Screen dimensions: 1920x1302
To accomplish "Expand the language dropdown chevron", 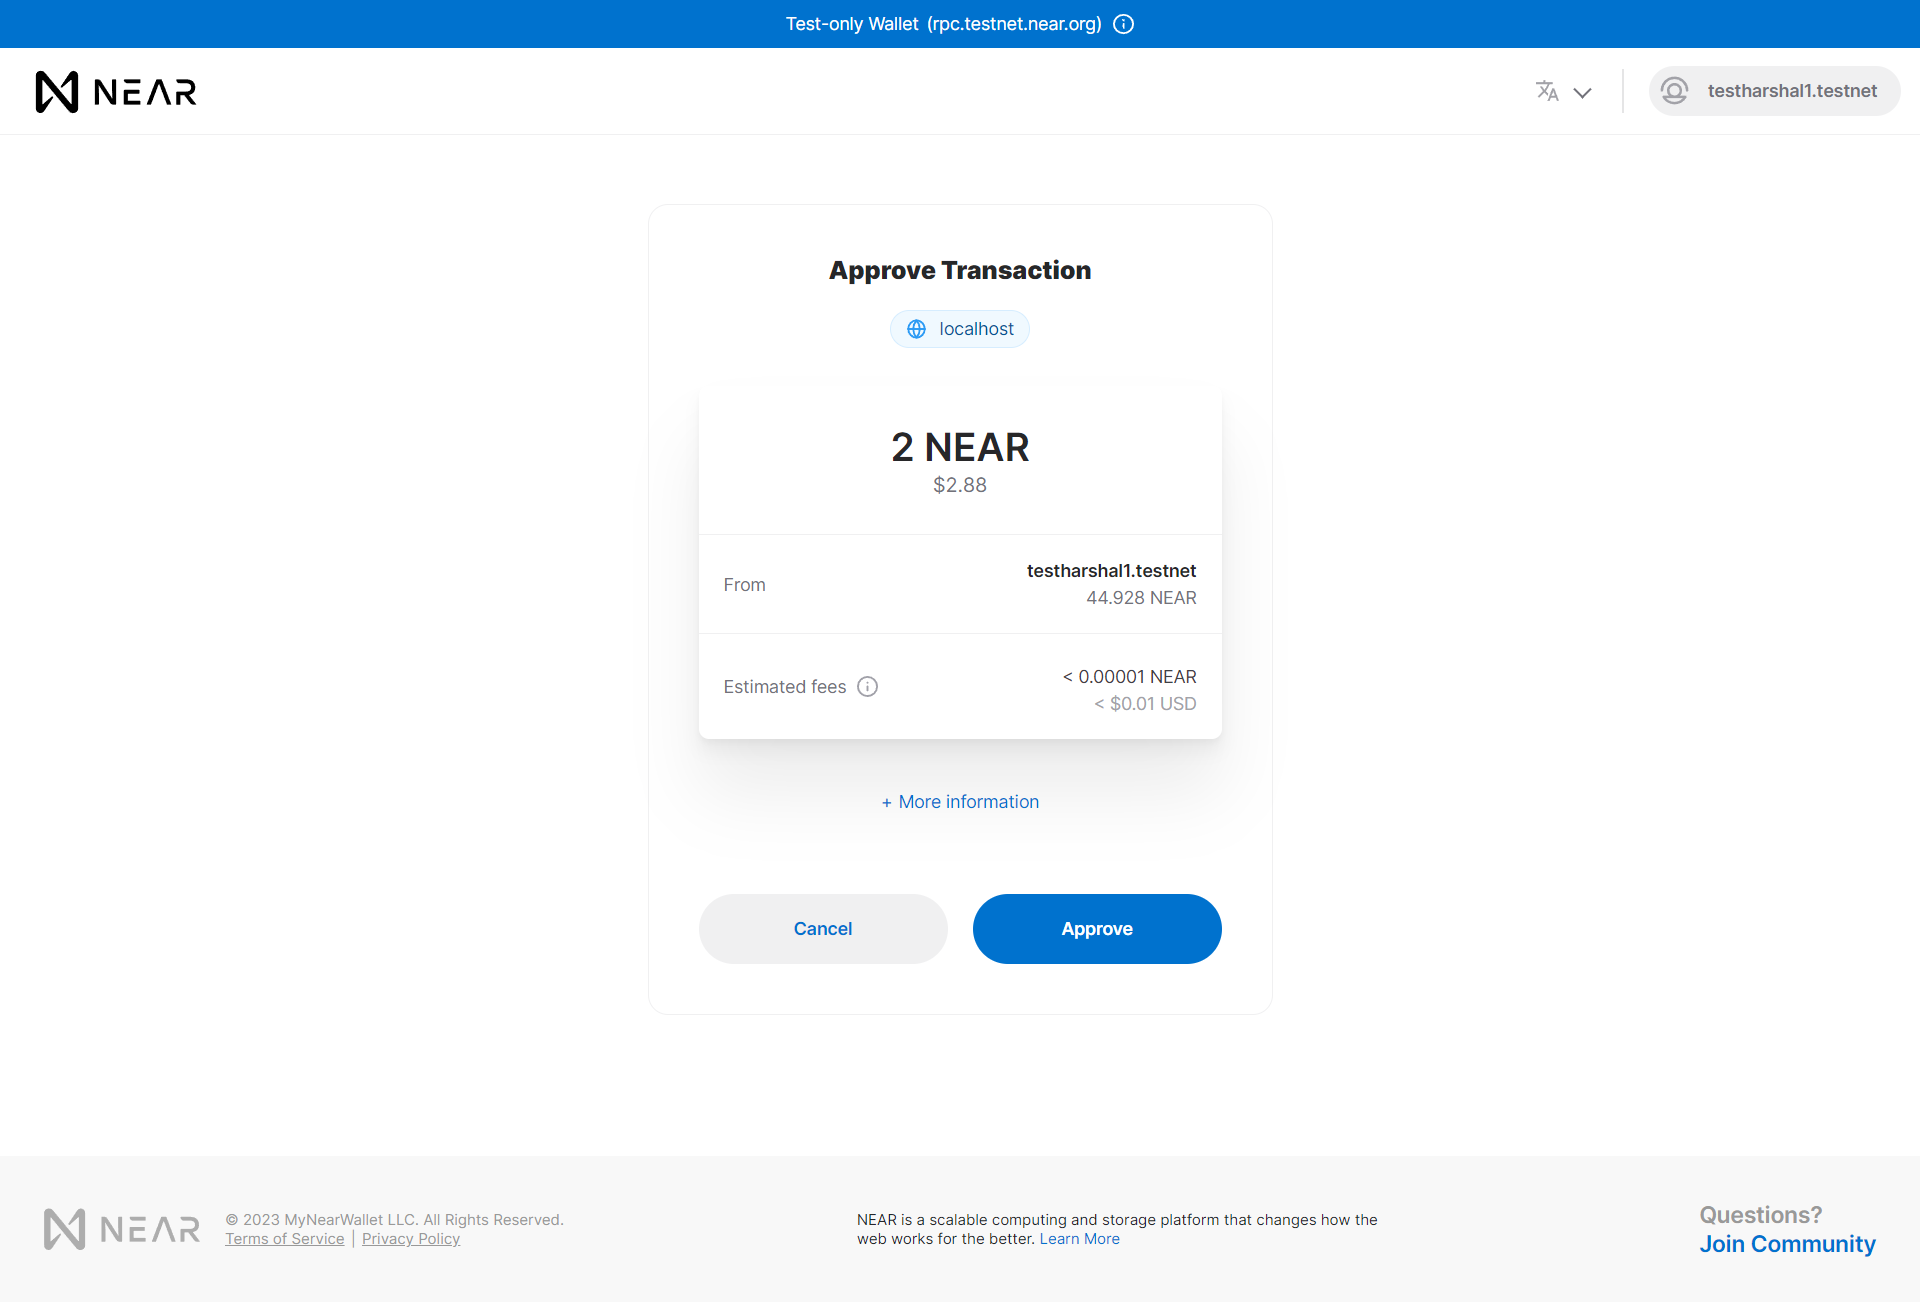I will 1582,93.
